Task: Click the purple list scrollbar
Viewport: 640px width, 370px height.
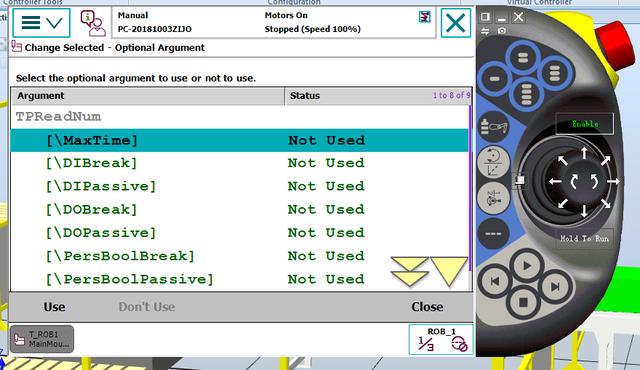Action: point(470,188)
